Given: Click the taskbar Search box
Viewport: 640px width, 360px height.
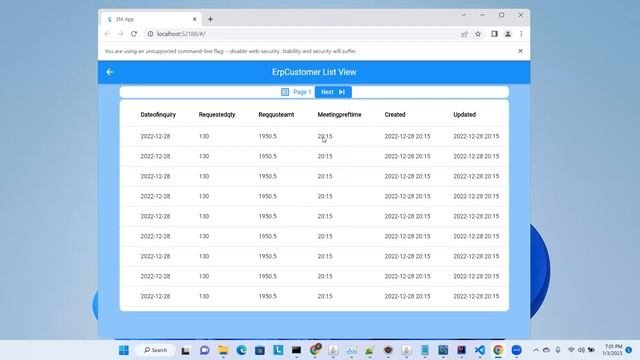Looking at the screenshot, I should coord(155,350).
